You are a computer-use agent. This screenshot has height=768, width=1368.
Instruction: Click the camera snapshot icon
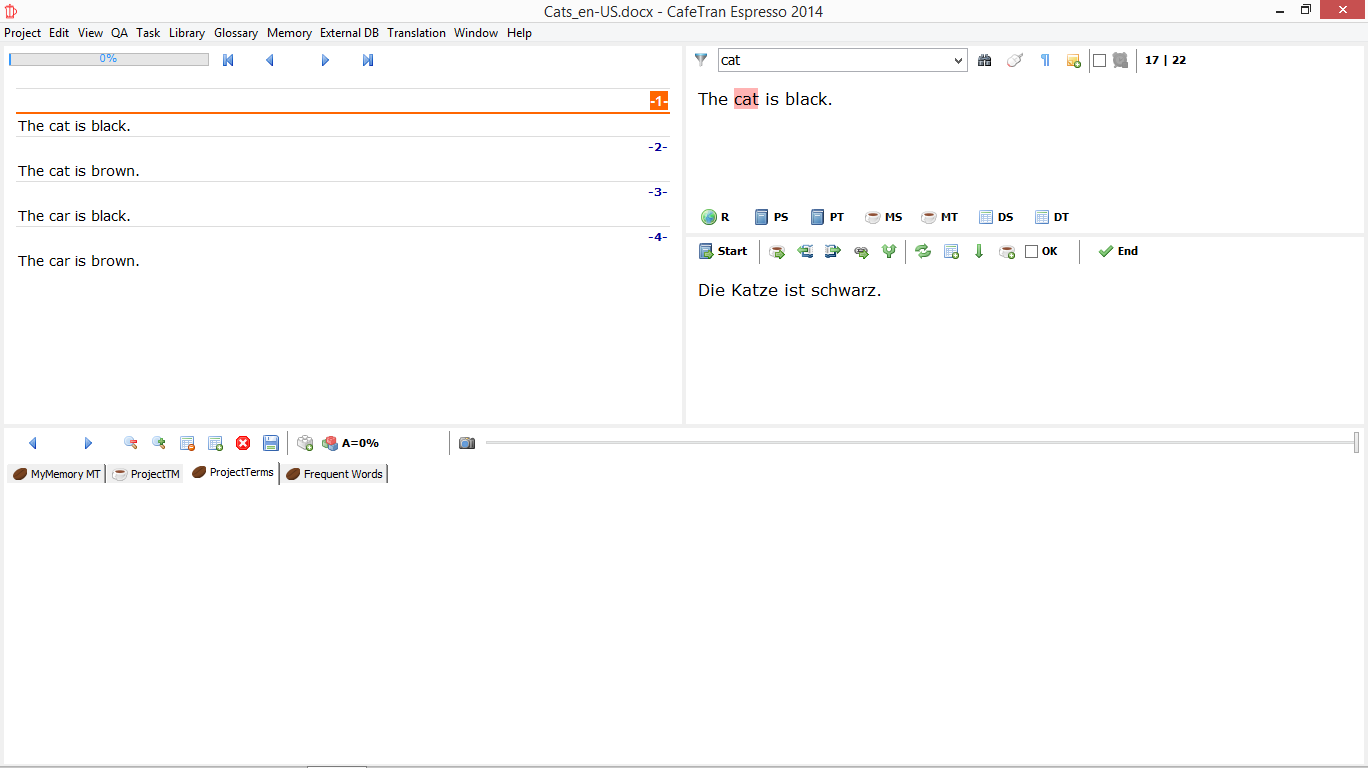(467, 443)
